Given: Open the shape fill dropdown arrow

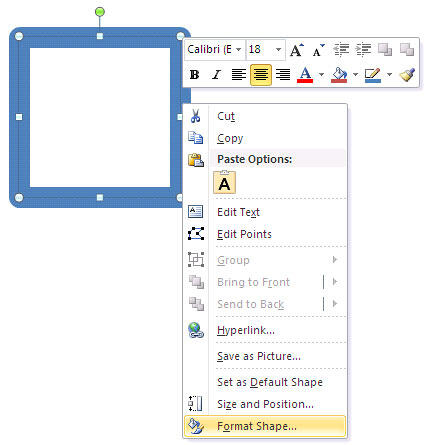Looking at the screenshot, I should tap(355, 75).
